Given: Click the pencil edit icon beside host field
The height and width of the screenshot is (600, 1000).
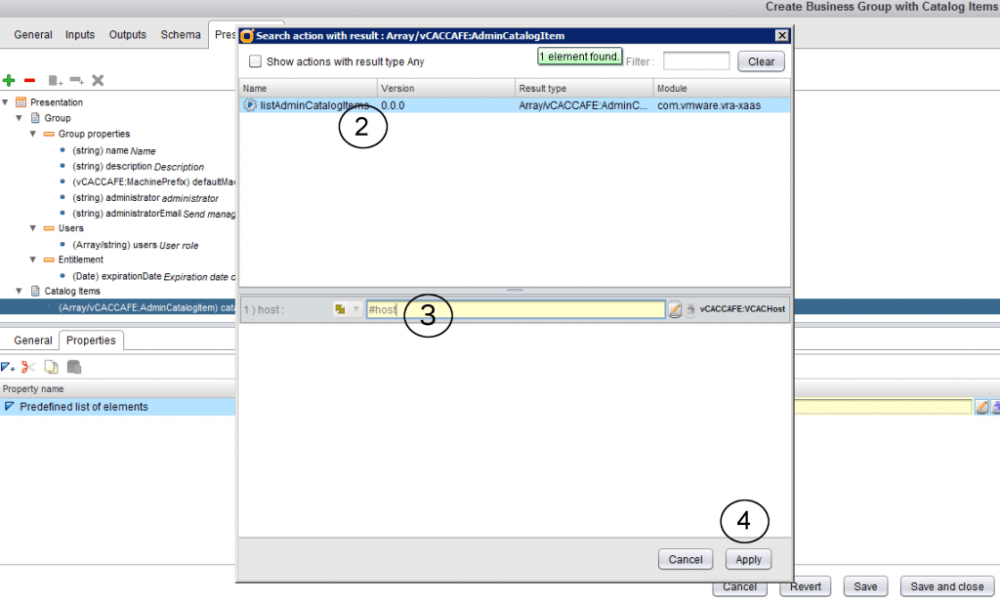Looking at the screenshot, I should point(675,310).
